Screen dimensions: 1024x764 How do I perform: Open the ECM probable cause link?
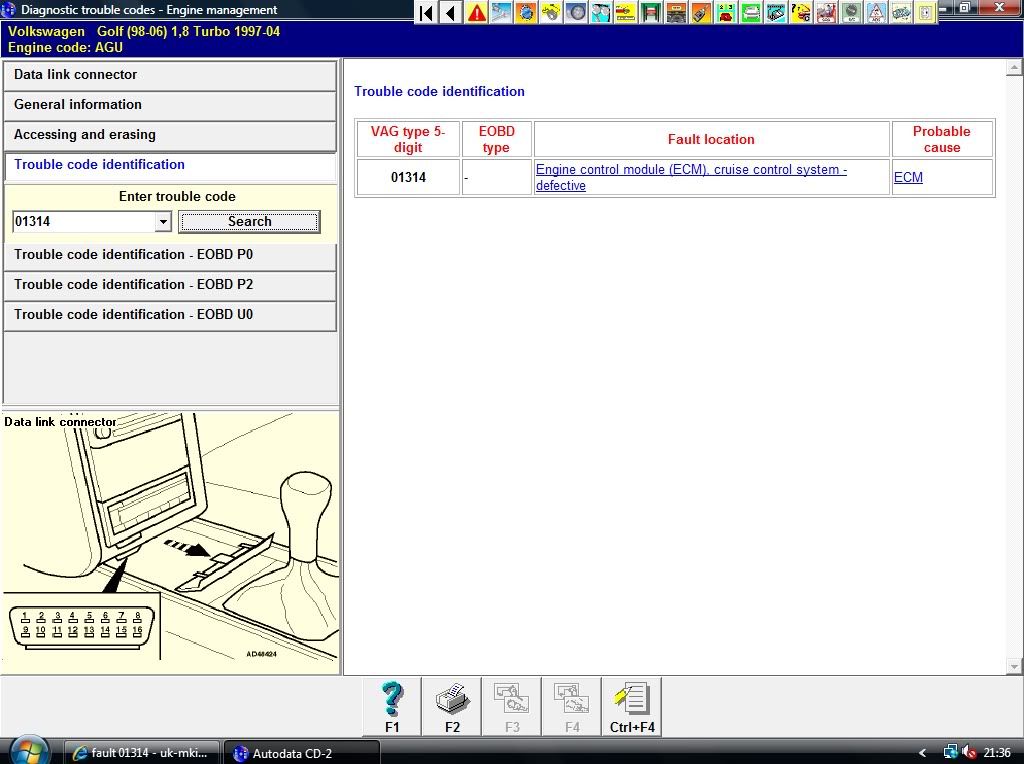[908, 178]
